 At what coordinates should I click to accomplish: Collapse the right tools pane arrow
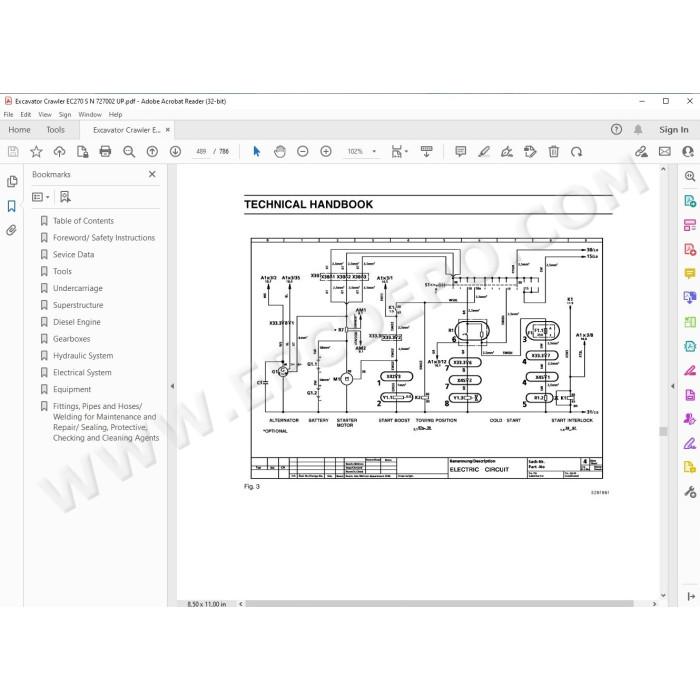tap(673, 386)
